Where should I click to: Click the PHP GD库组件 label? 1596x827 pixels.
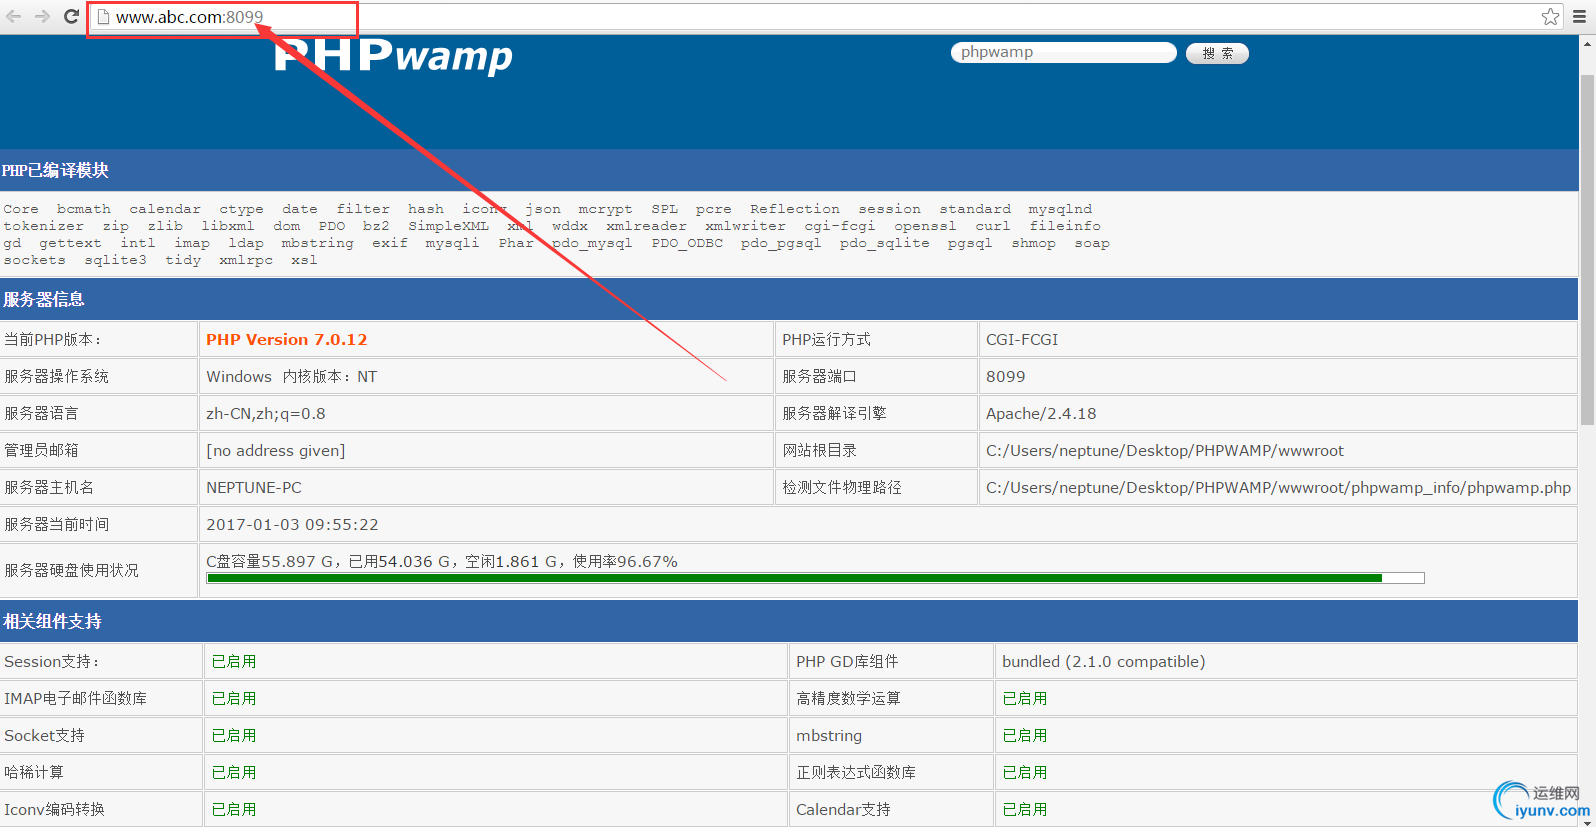point(847,661)
